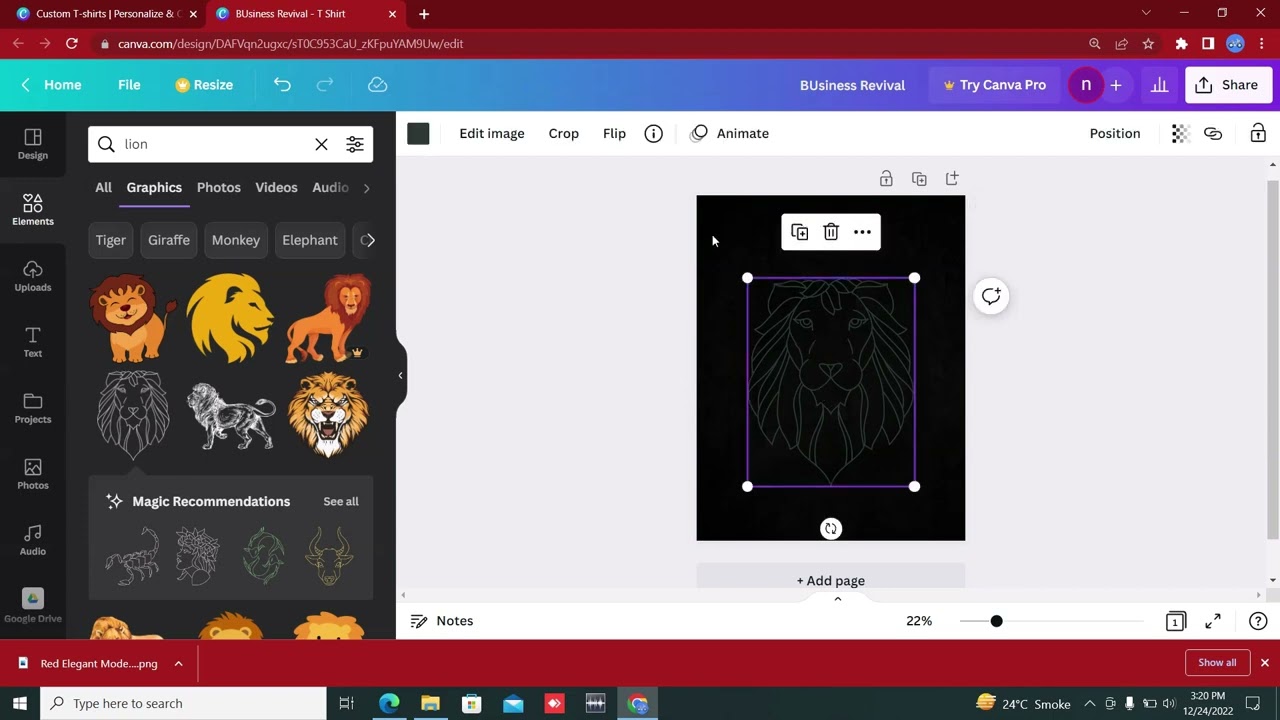
Task: Open the user account avatar
Action: (1086, 85)
